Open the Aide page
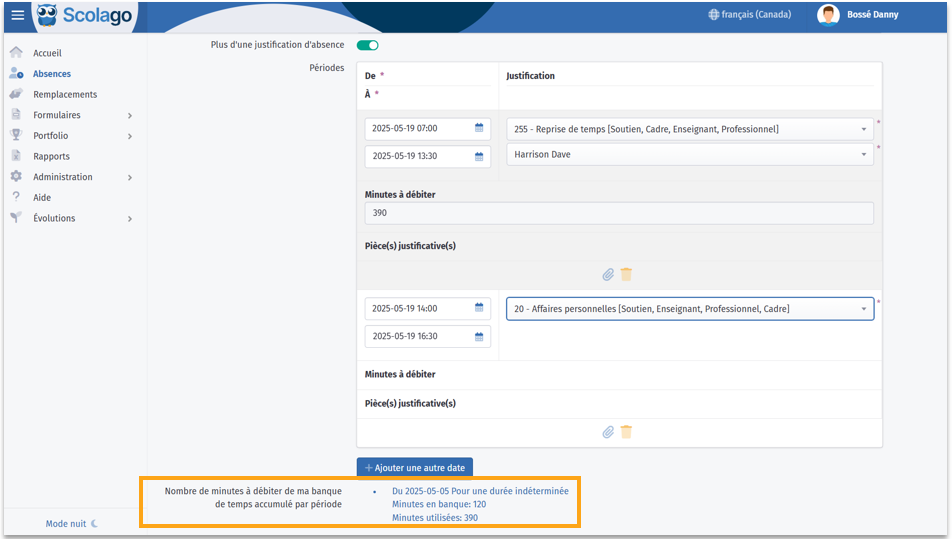Viewport: 952px width, 539px height. (x=42, y=197)
